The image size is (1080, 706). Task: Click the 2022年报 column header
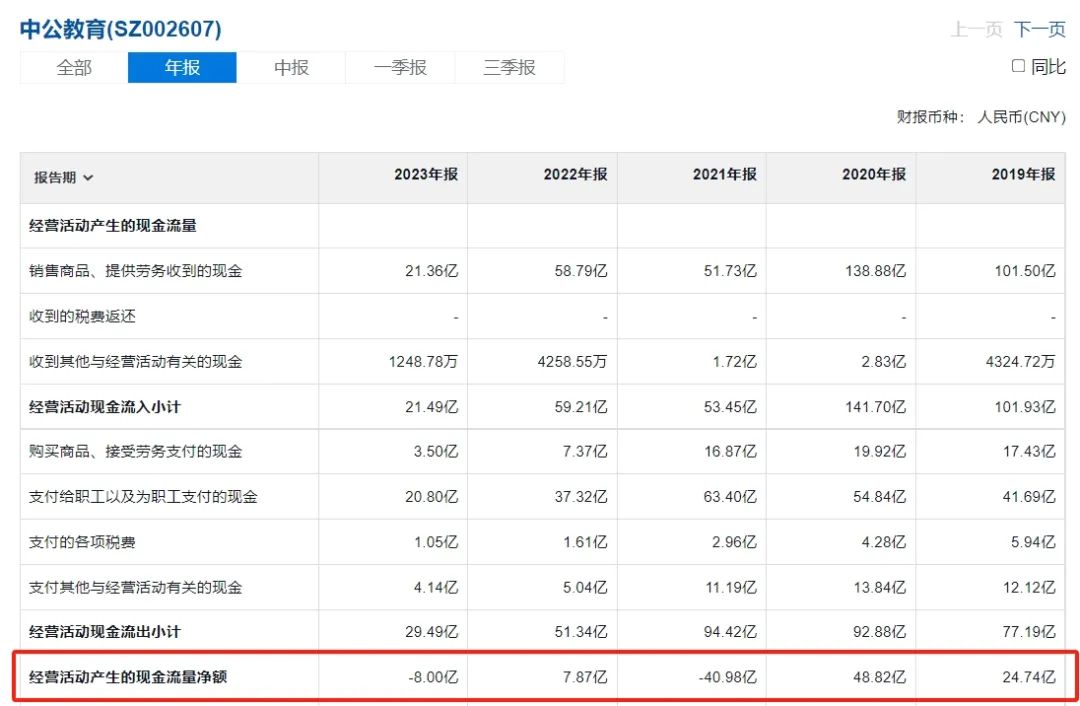coord(575,174)
